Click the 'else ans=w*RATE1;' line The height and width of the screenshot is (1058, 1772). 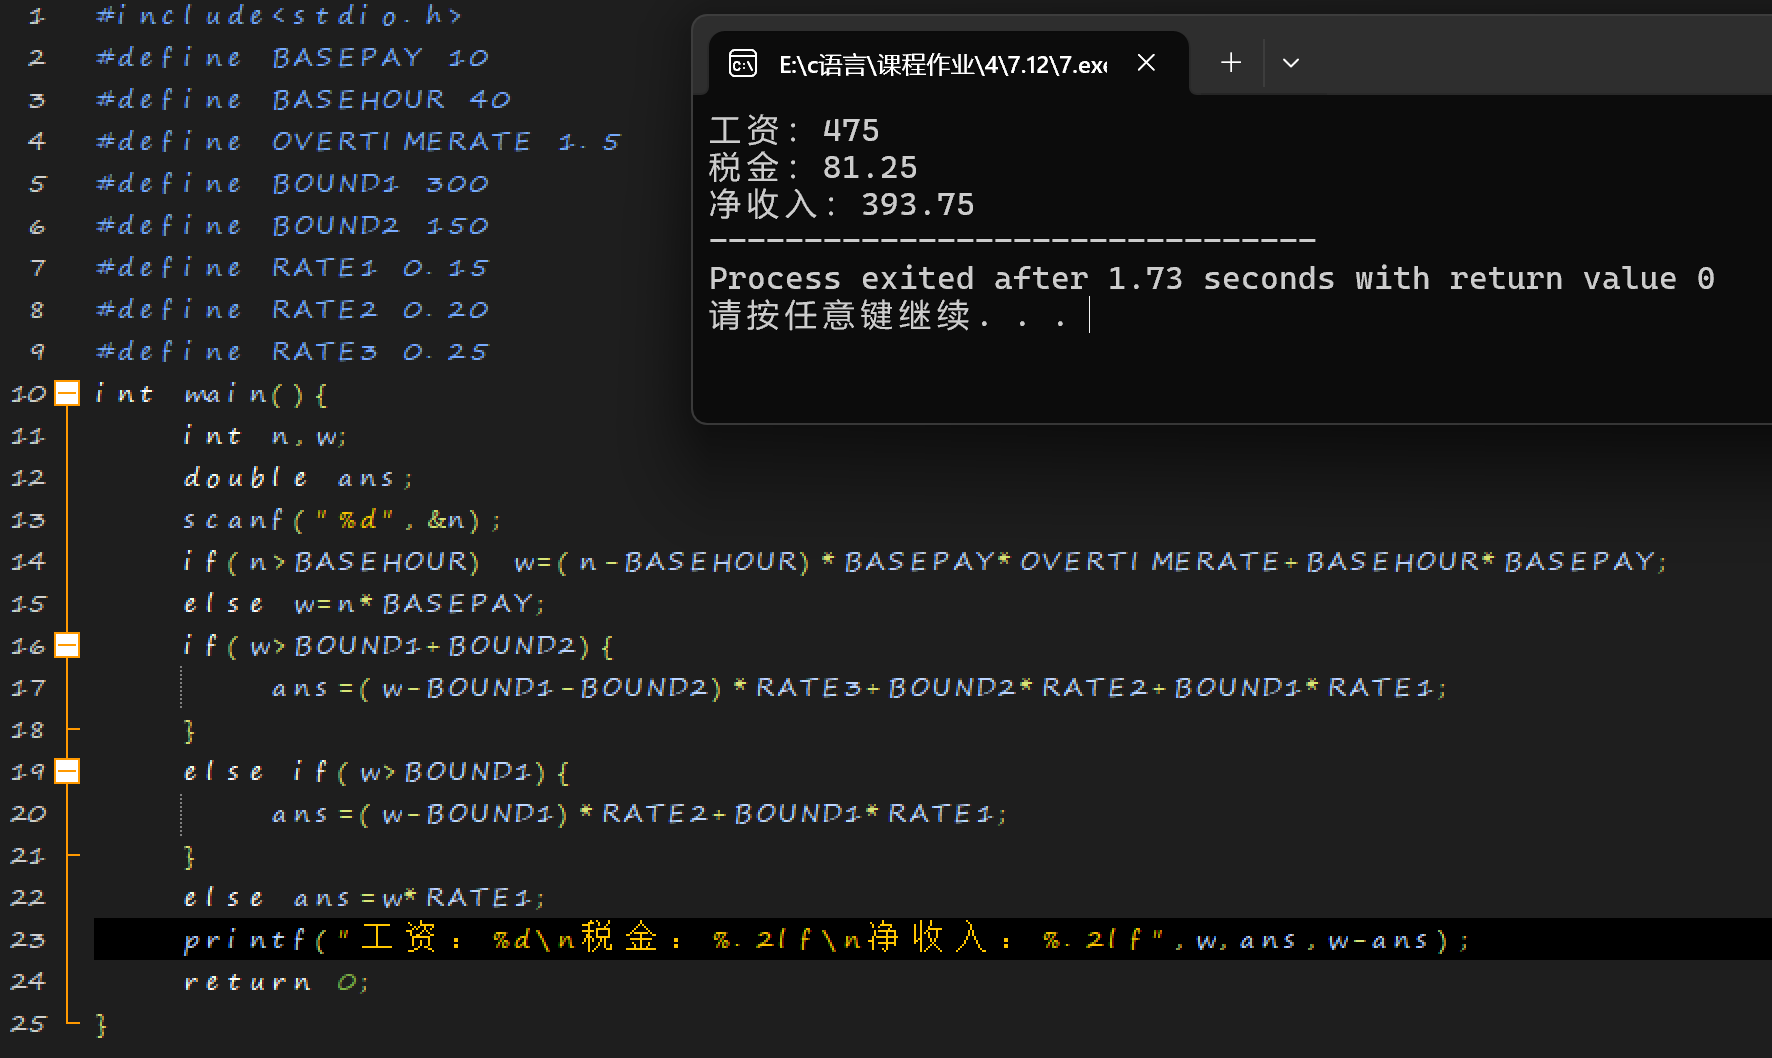pos(364,898)
